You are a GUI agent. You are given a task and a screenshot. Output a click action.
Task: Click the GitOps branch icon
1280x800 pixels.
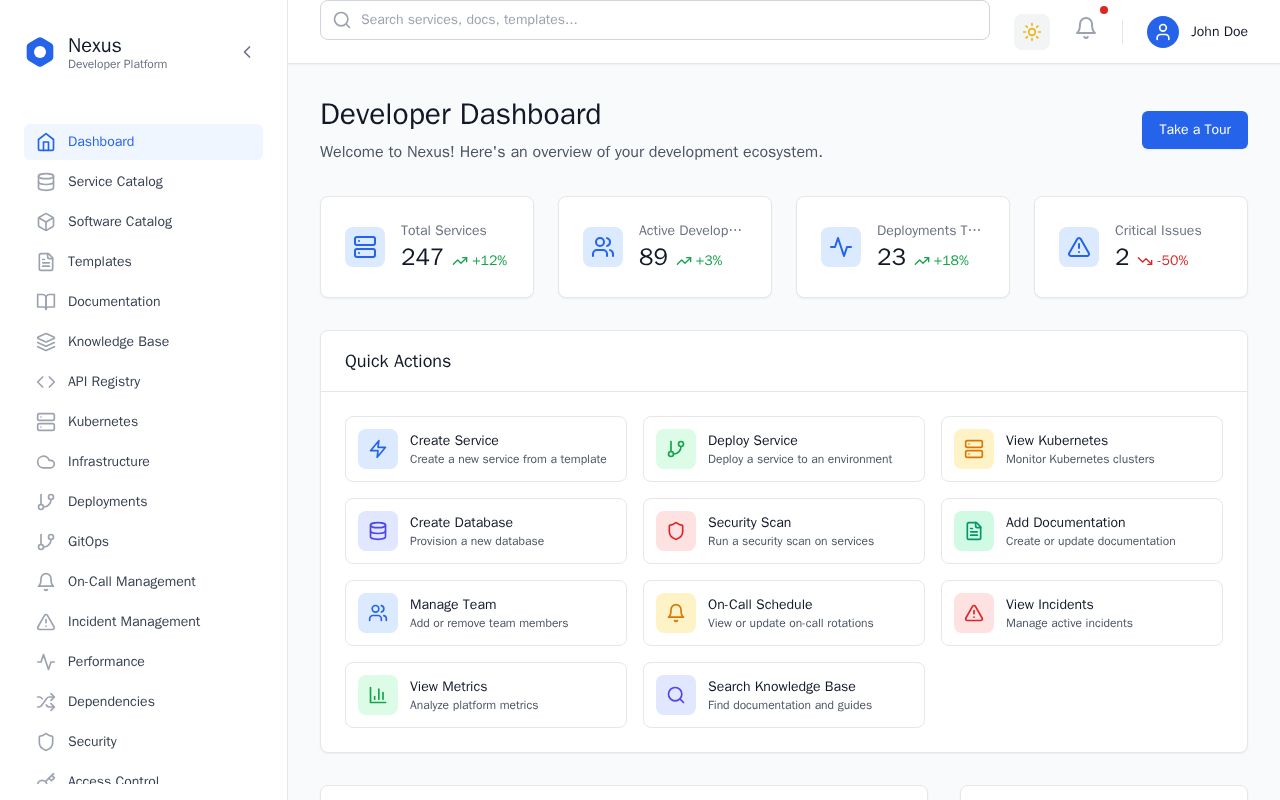(46, 542)
